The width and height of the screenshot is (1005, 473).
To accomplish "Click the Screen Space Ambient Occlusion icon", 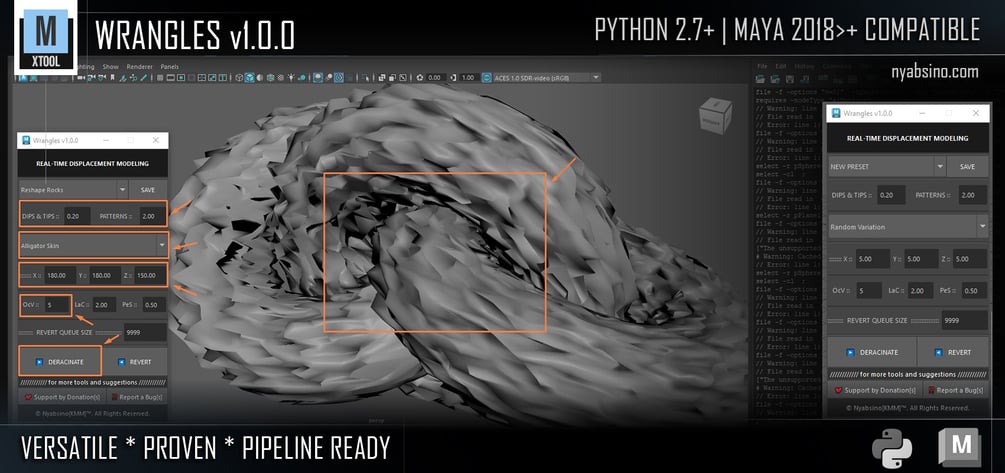I will [x=318, y=77].
